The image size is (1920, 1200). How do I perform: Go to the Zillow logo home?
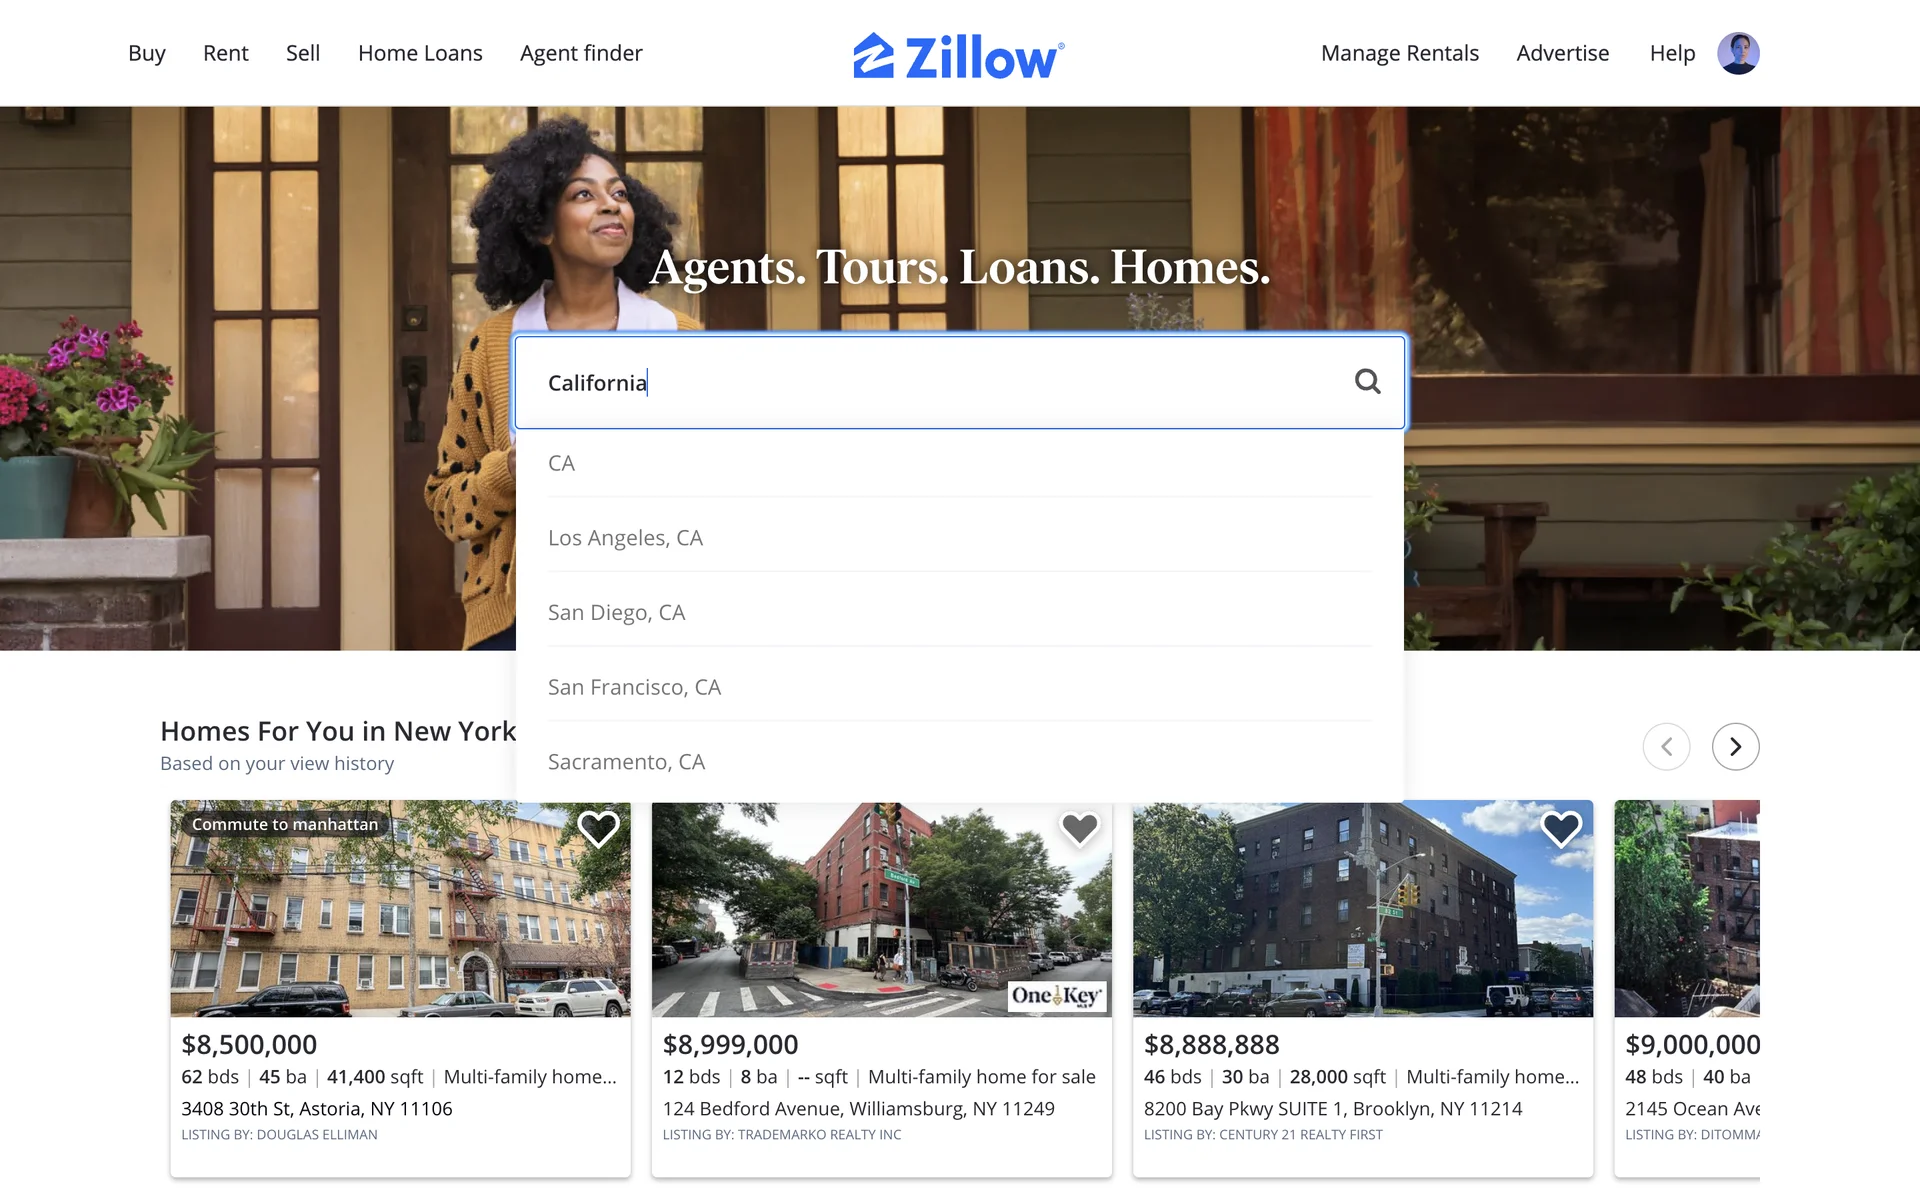(959, 55)
